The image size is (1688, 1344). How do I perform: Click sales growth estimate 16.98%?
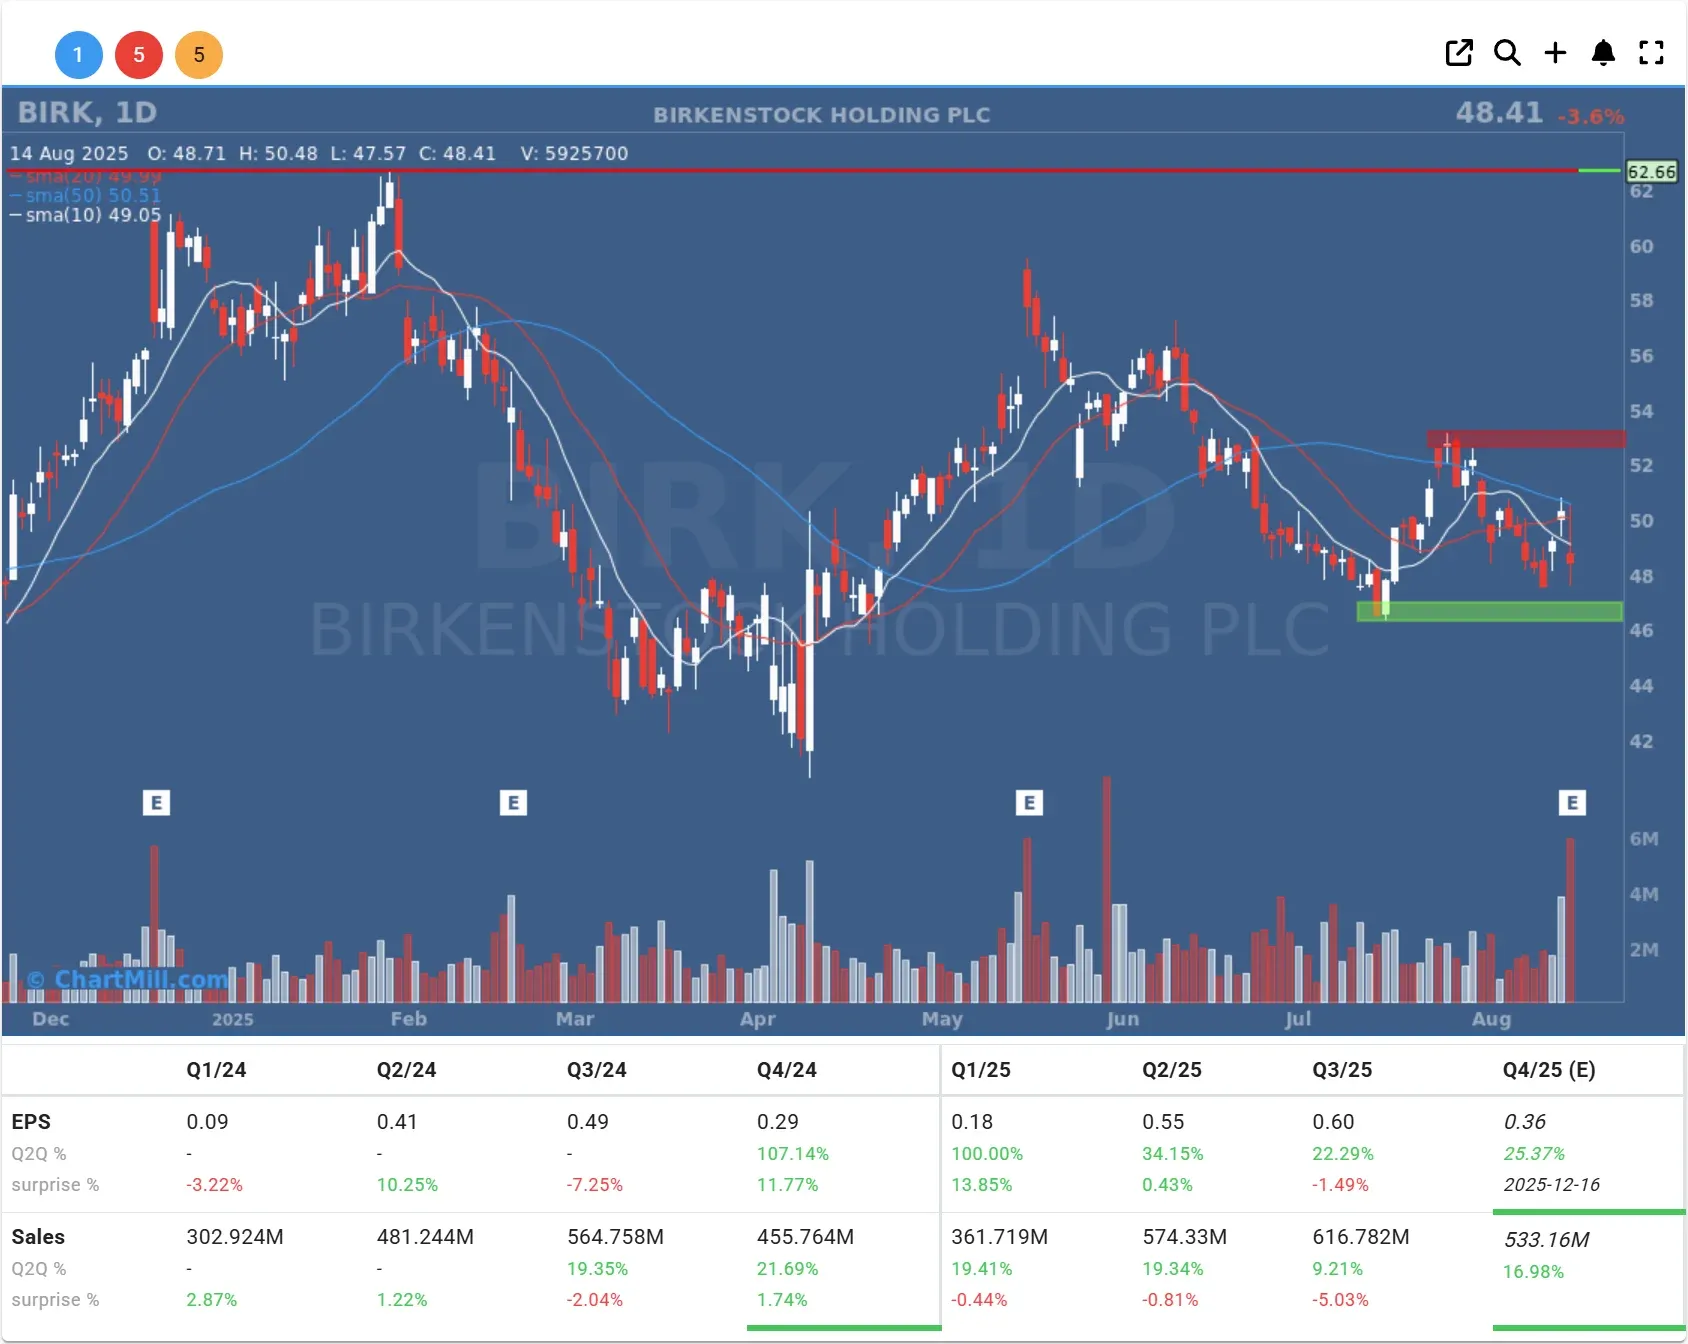[1533, 1272]
